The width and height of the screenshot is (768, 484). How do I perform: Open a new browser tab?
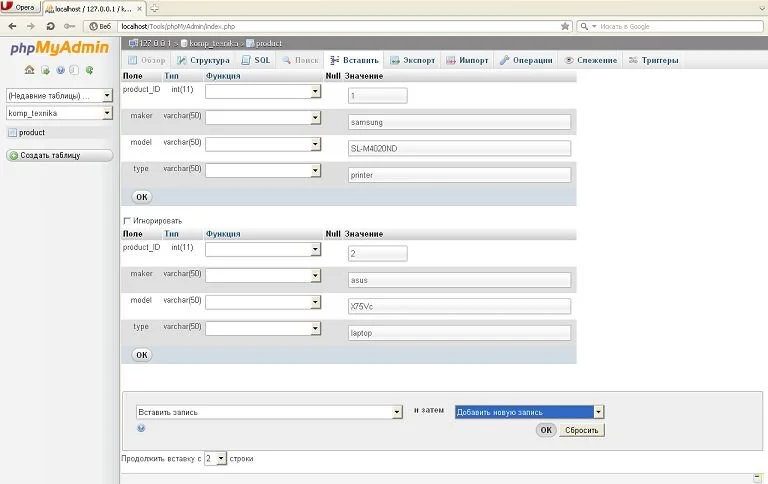(x=154, y=7)
